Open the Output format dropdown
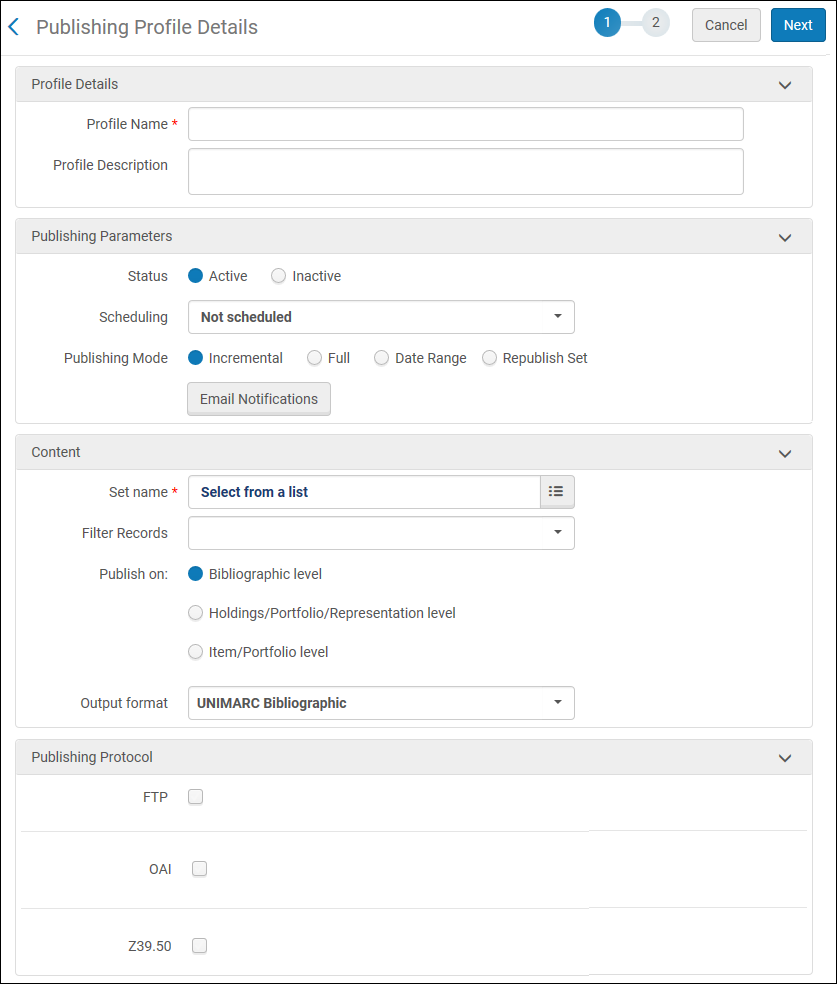The width and height of the screenshot is (837, 984). (x=381, y=703)
